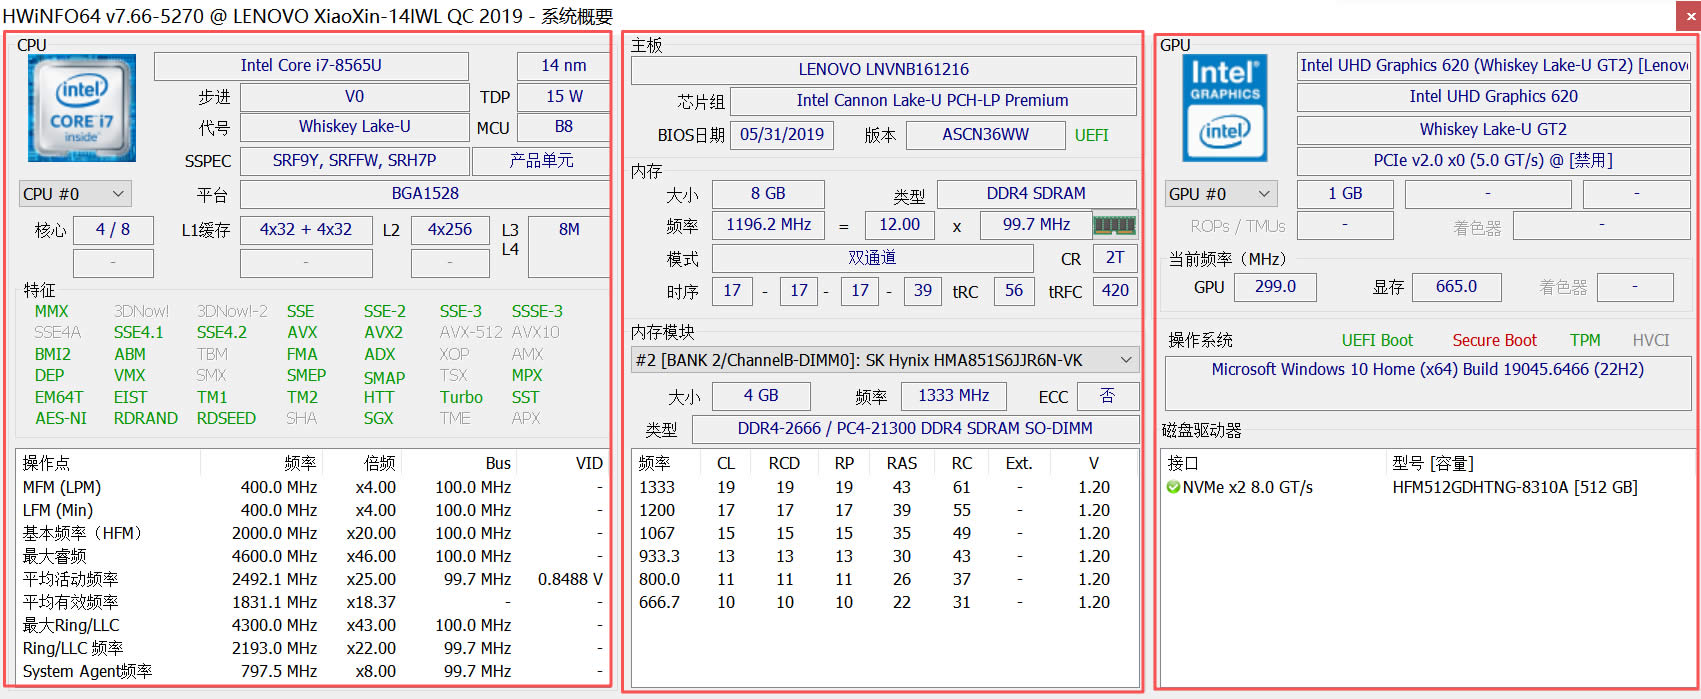Click the AVX2 feature flag
Image resolution: width=1701 pixels, height=699 pixels.
383,332
